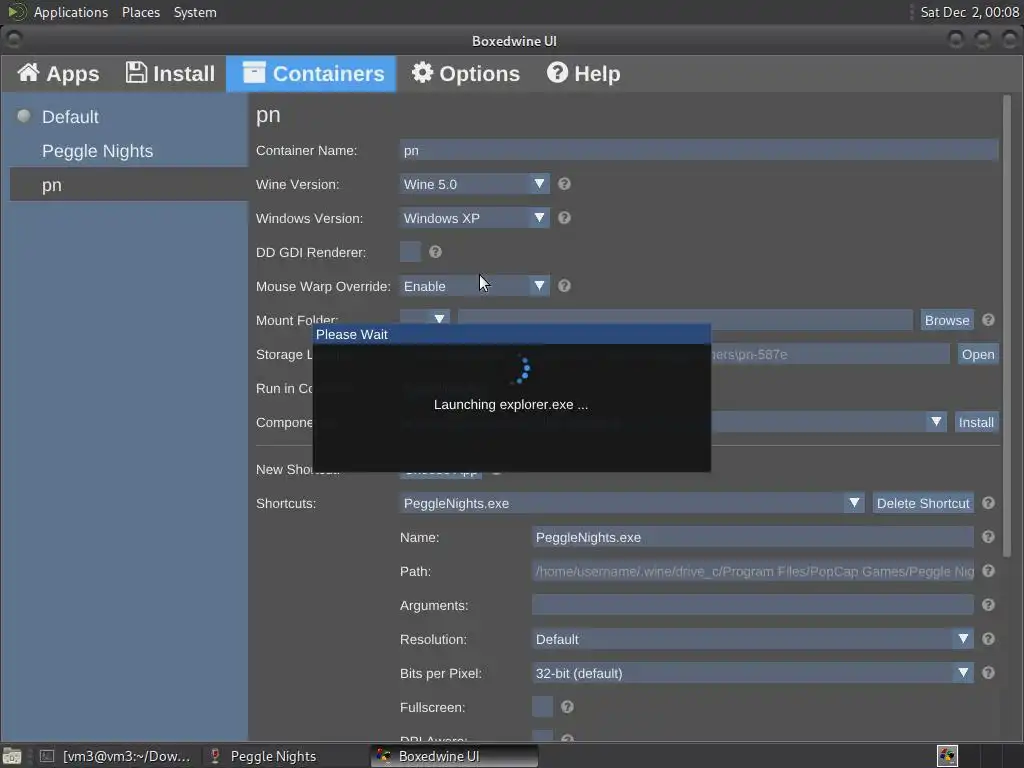Open the Options tab
The image size is (1024, 768).
466,74
